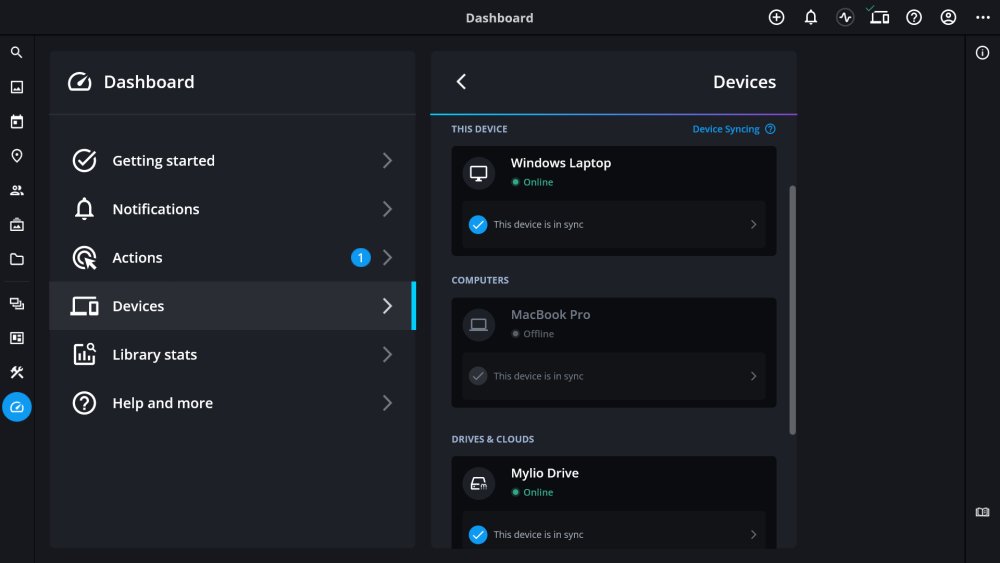Open the Map location pin view
This screenshot has height=563, width=1000.
(16, 156)
